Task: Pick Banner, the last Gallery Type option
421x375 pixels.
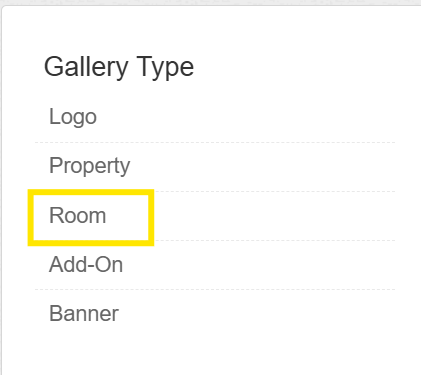Action: (x=84, y=314)
